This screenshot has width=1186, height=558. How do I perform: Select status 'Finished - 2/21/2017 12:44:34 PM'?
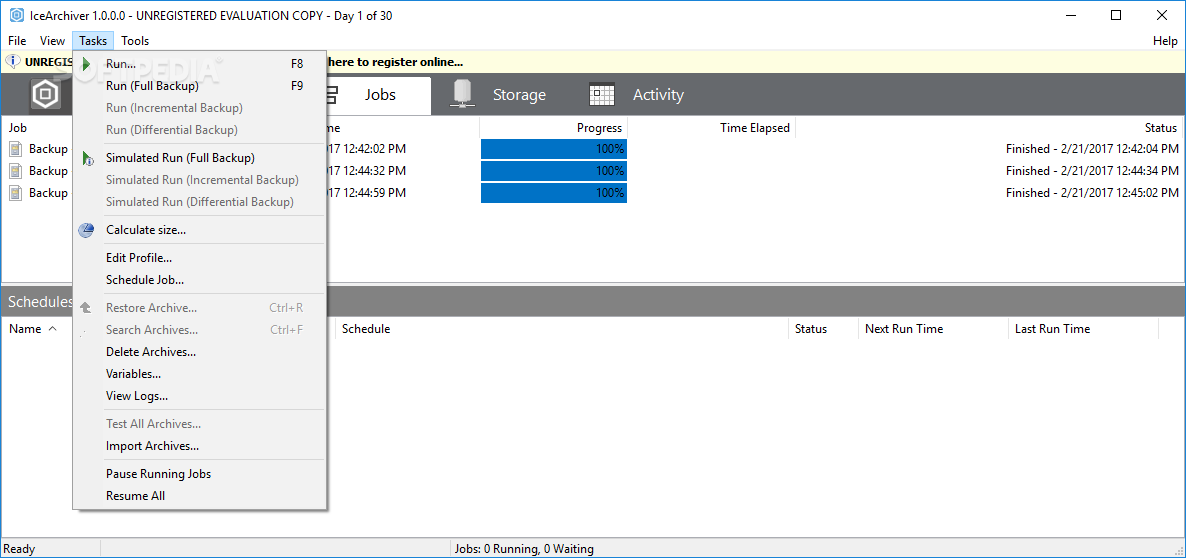coord(1092,171)
